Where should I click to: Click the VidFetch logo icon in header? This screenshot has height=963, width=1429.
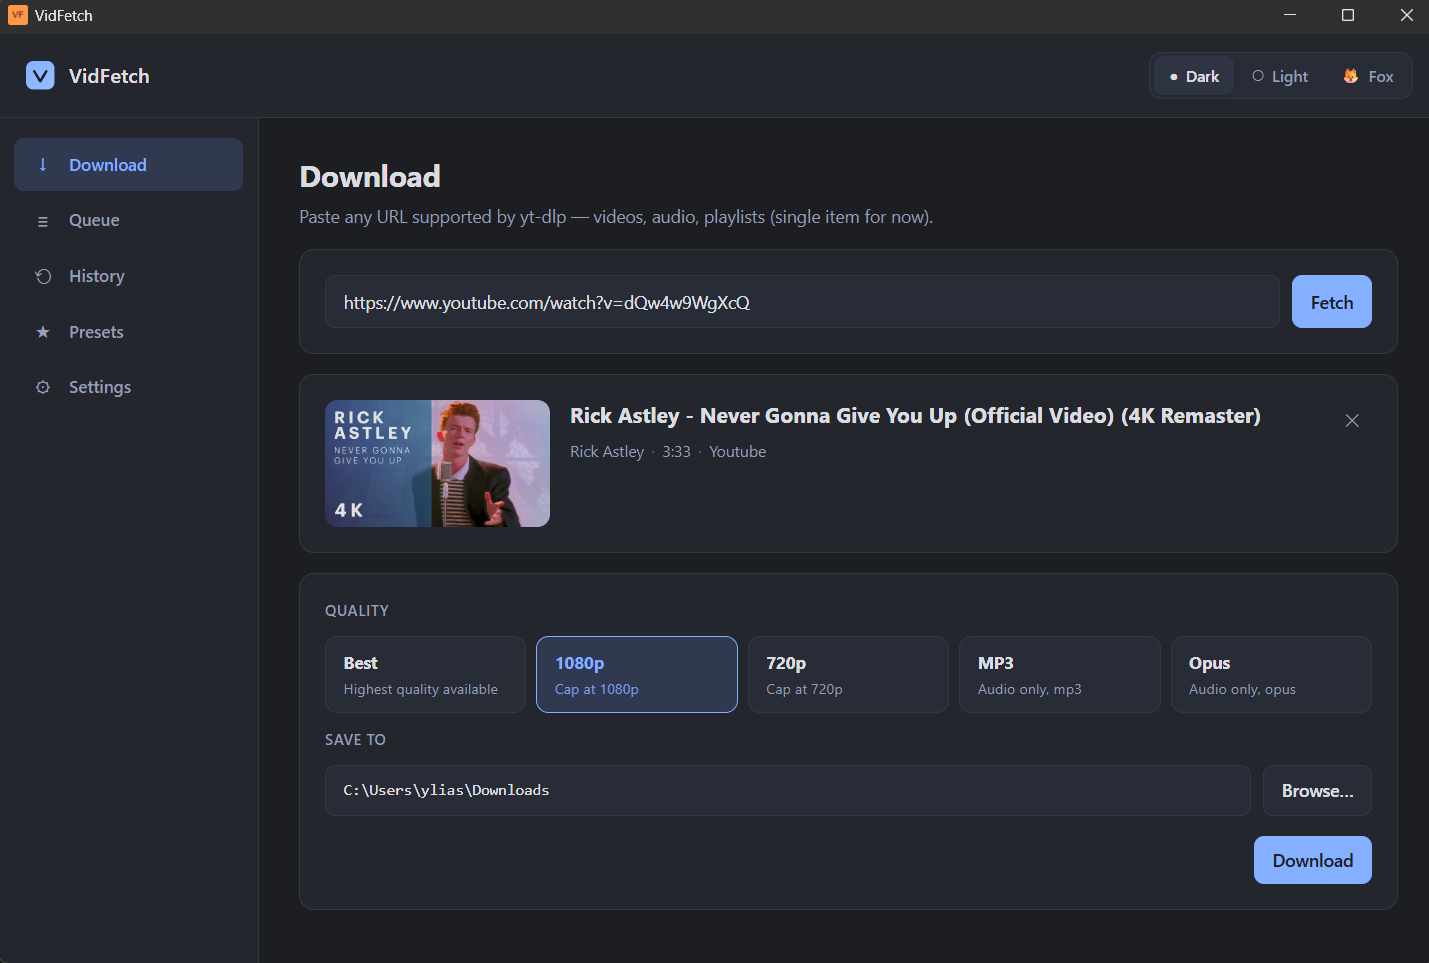click(40, 76)
